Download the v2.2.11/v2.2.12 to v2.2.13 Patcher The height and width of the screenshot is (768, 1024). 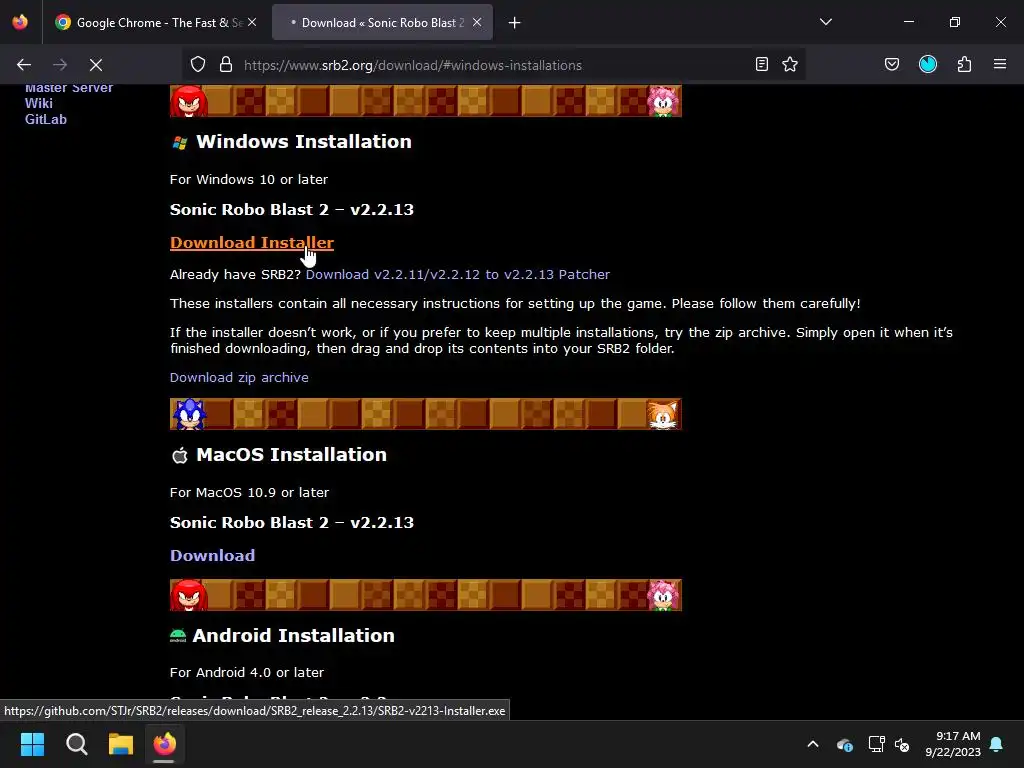pos(458,274)
